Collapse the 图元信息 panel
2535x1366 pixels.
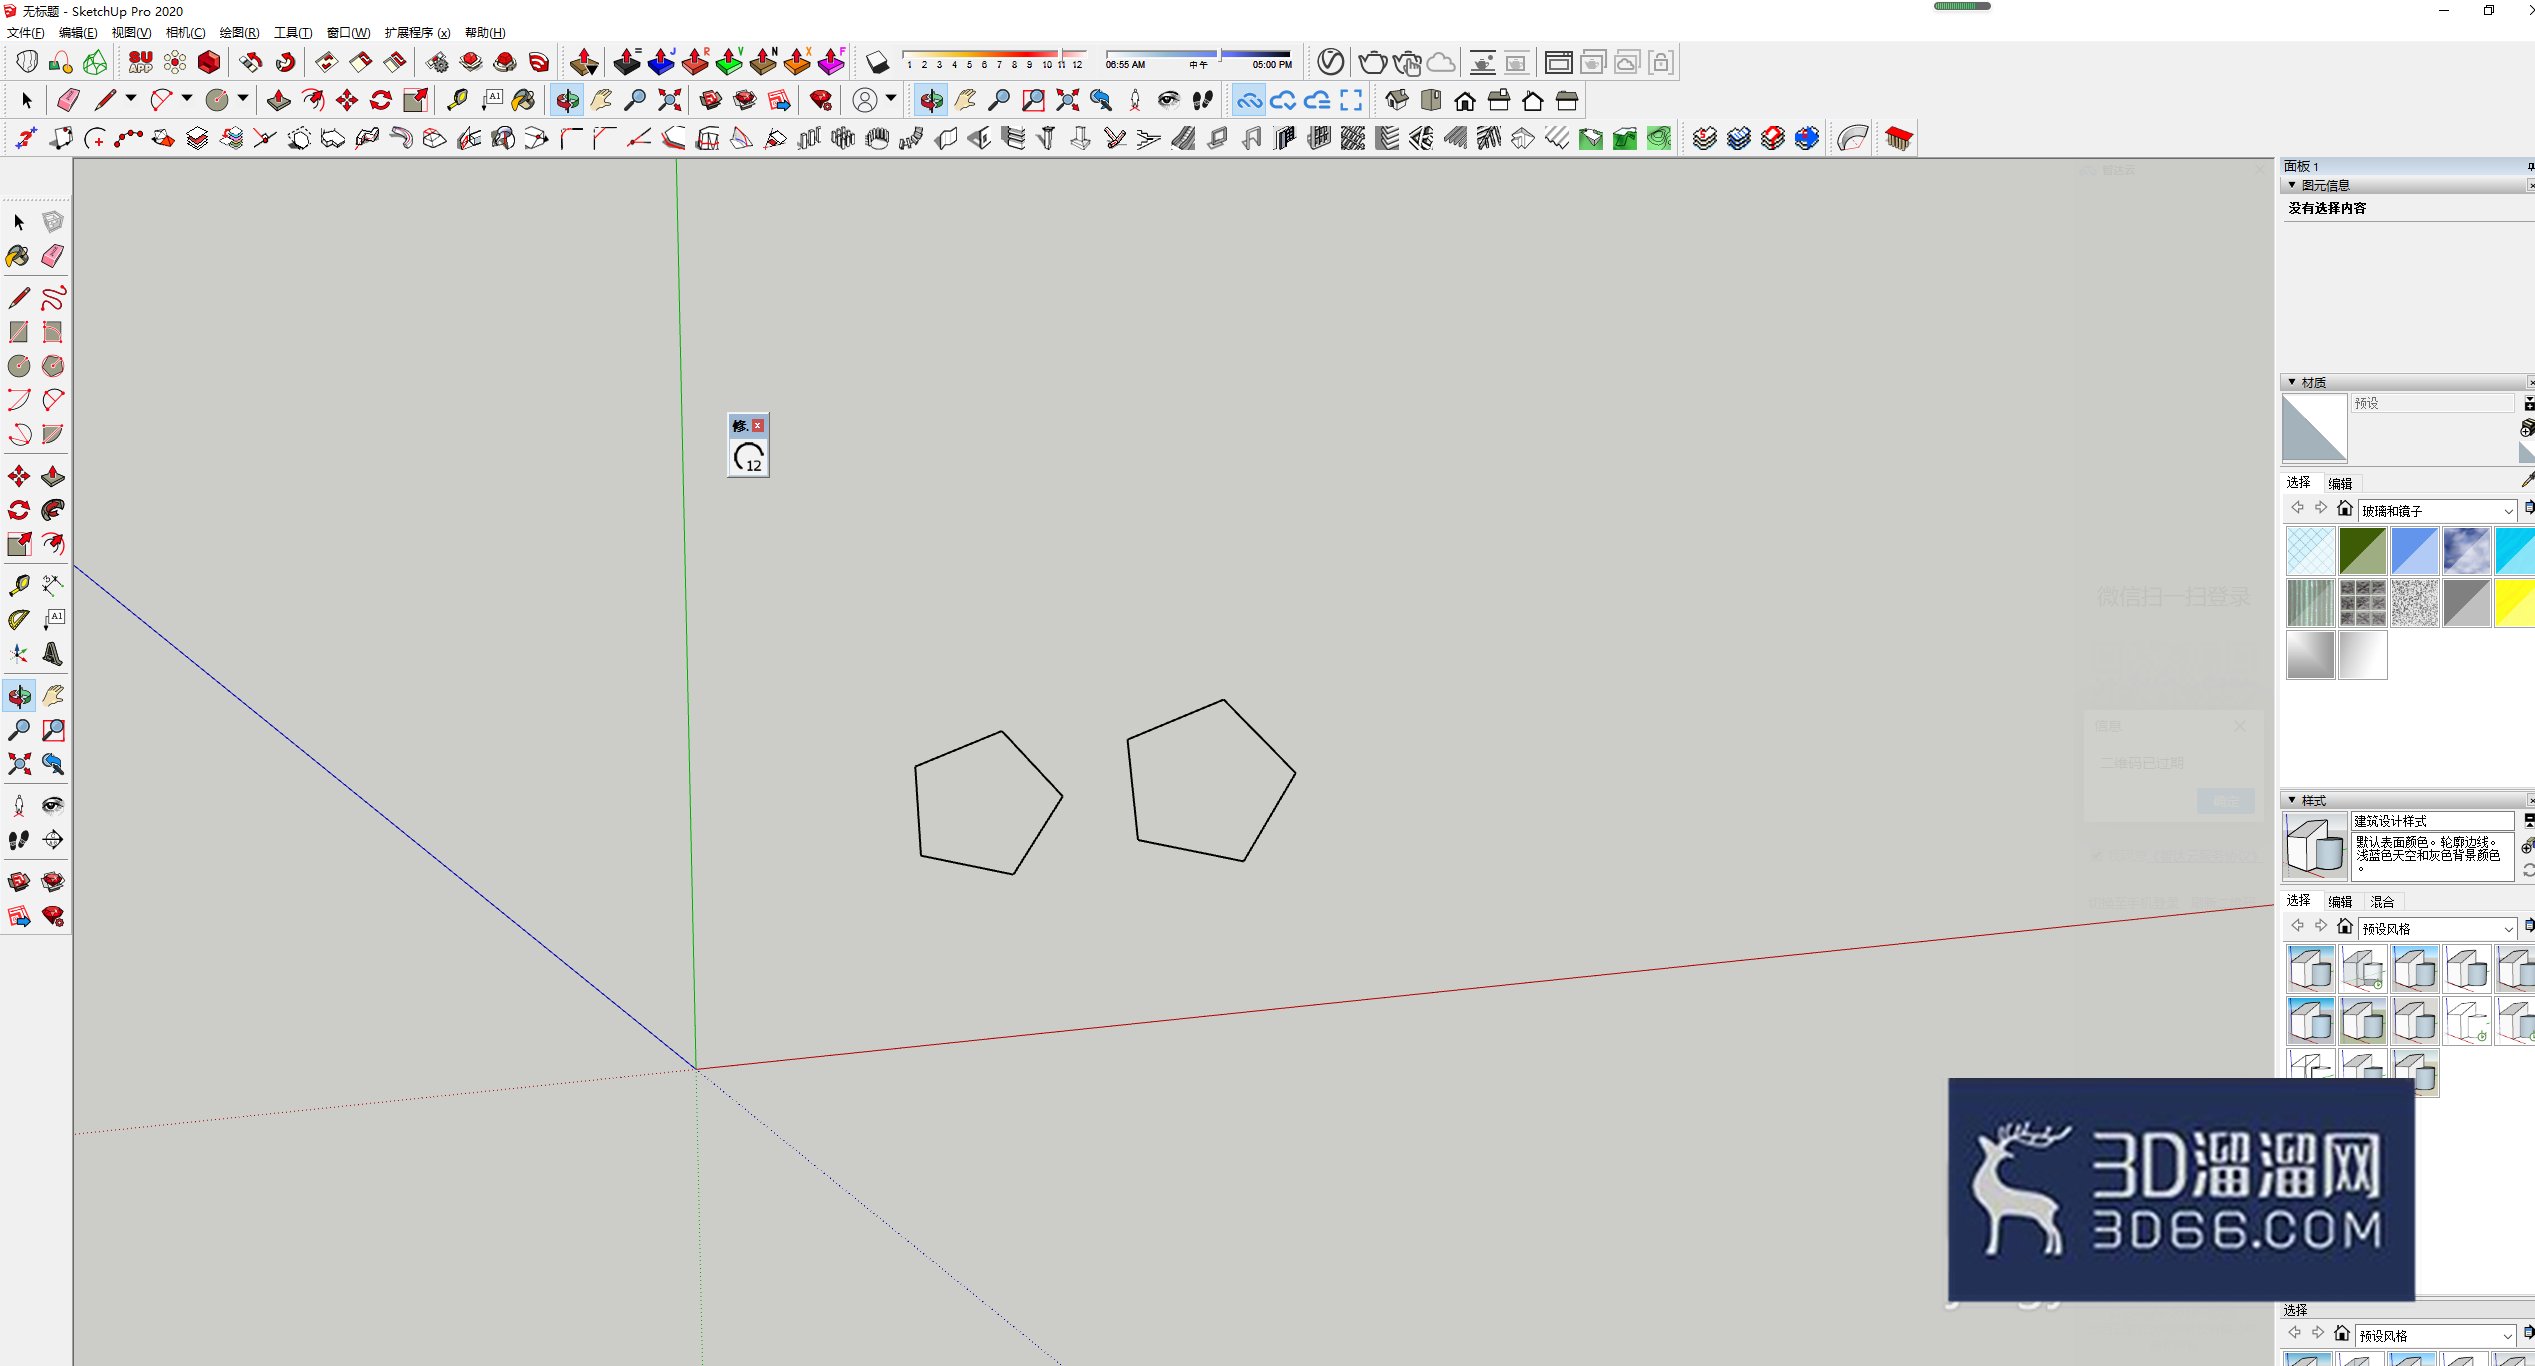click(2292, 185)
